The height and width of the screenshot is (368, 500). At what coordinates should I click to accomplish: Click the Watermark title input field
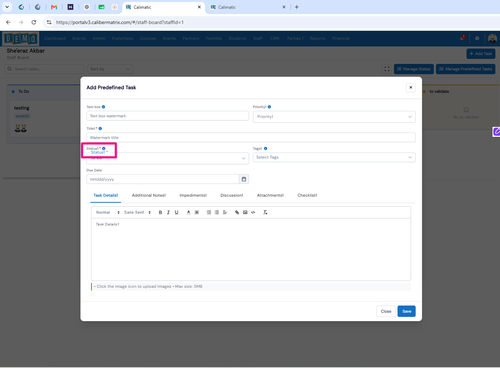pyautogui.click(x=251, y=137)
